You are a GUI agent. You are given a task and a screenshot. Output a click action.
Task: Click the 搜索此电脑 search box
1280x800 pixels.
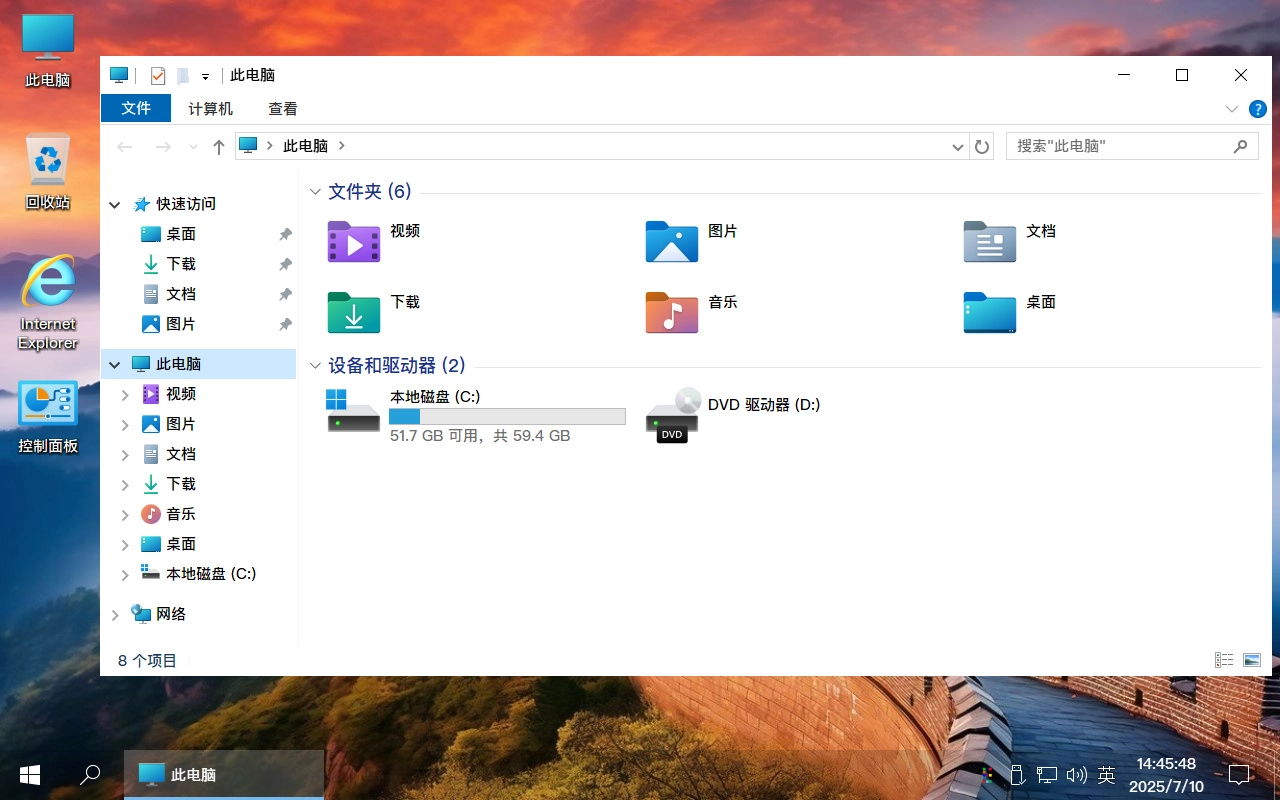[1120, 146]
